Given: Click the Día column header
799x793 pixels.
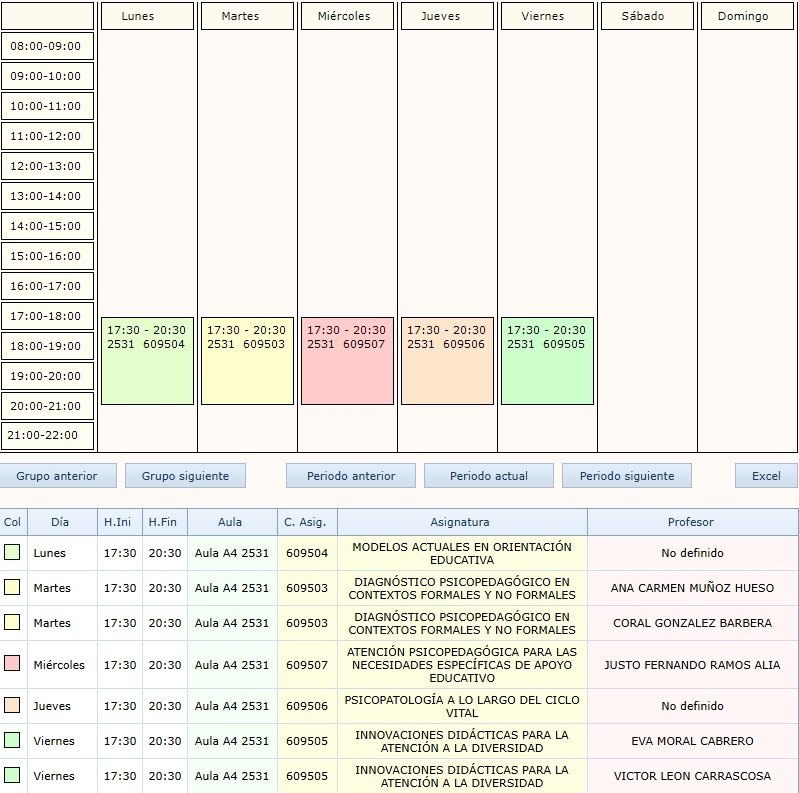Looking at the screenshot, I should (x=62, y=522).
